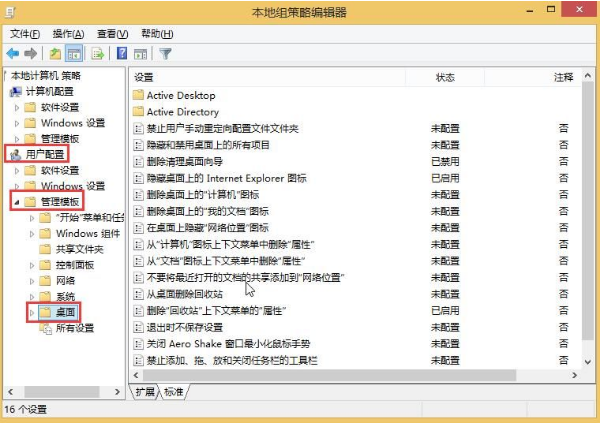Viewport: 600px width, 426px height.
Task: Select 关闭 Aero Shake 窗口最小化鼠标手势 setting
Action: (x=228, y=344)
